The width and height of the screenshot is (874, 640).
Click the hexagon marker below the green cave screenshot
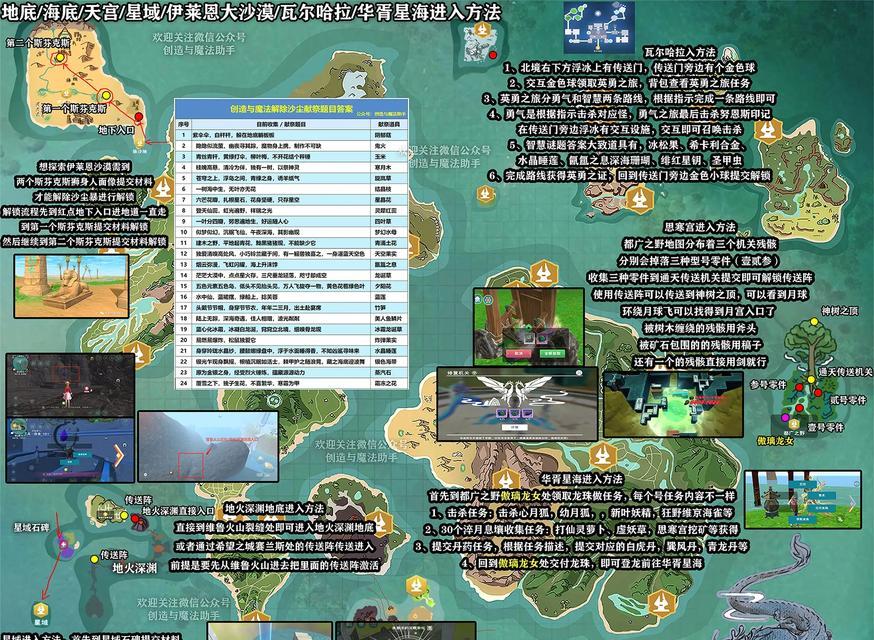(x=603, y=457)
